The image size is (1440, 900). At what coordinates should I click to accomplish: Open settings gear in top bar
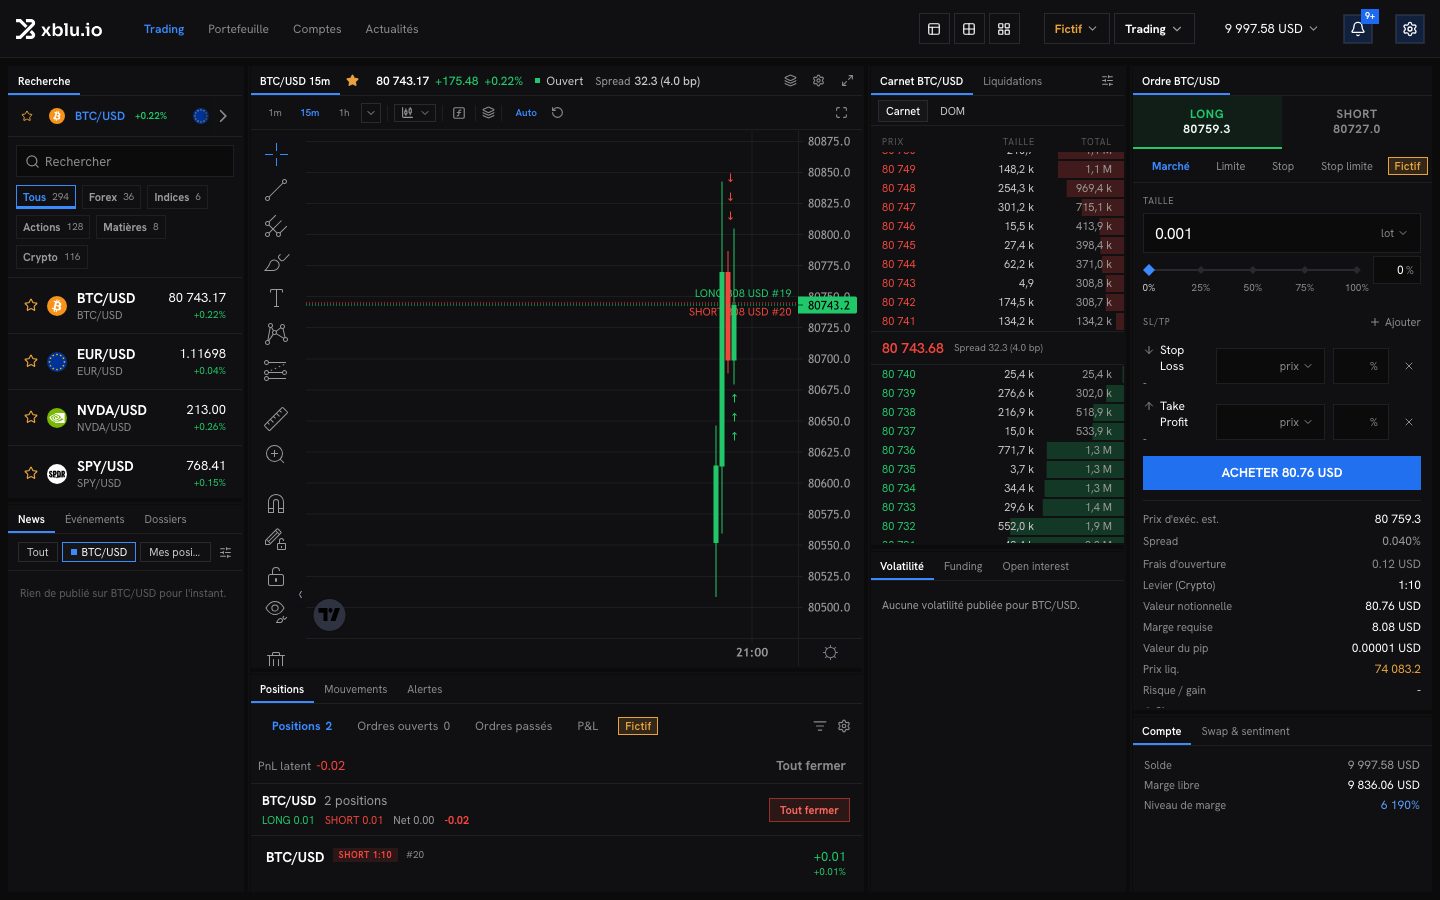1410,29
